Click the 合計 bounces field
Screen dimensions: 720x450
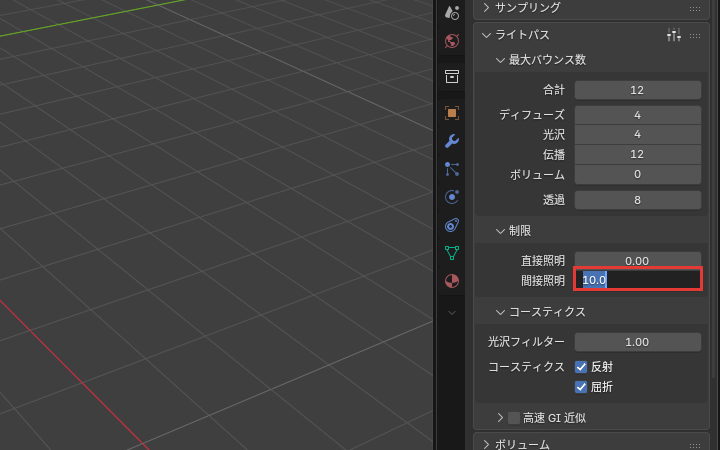pos(638,90)
